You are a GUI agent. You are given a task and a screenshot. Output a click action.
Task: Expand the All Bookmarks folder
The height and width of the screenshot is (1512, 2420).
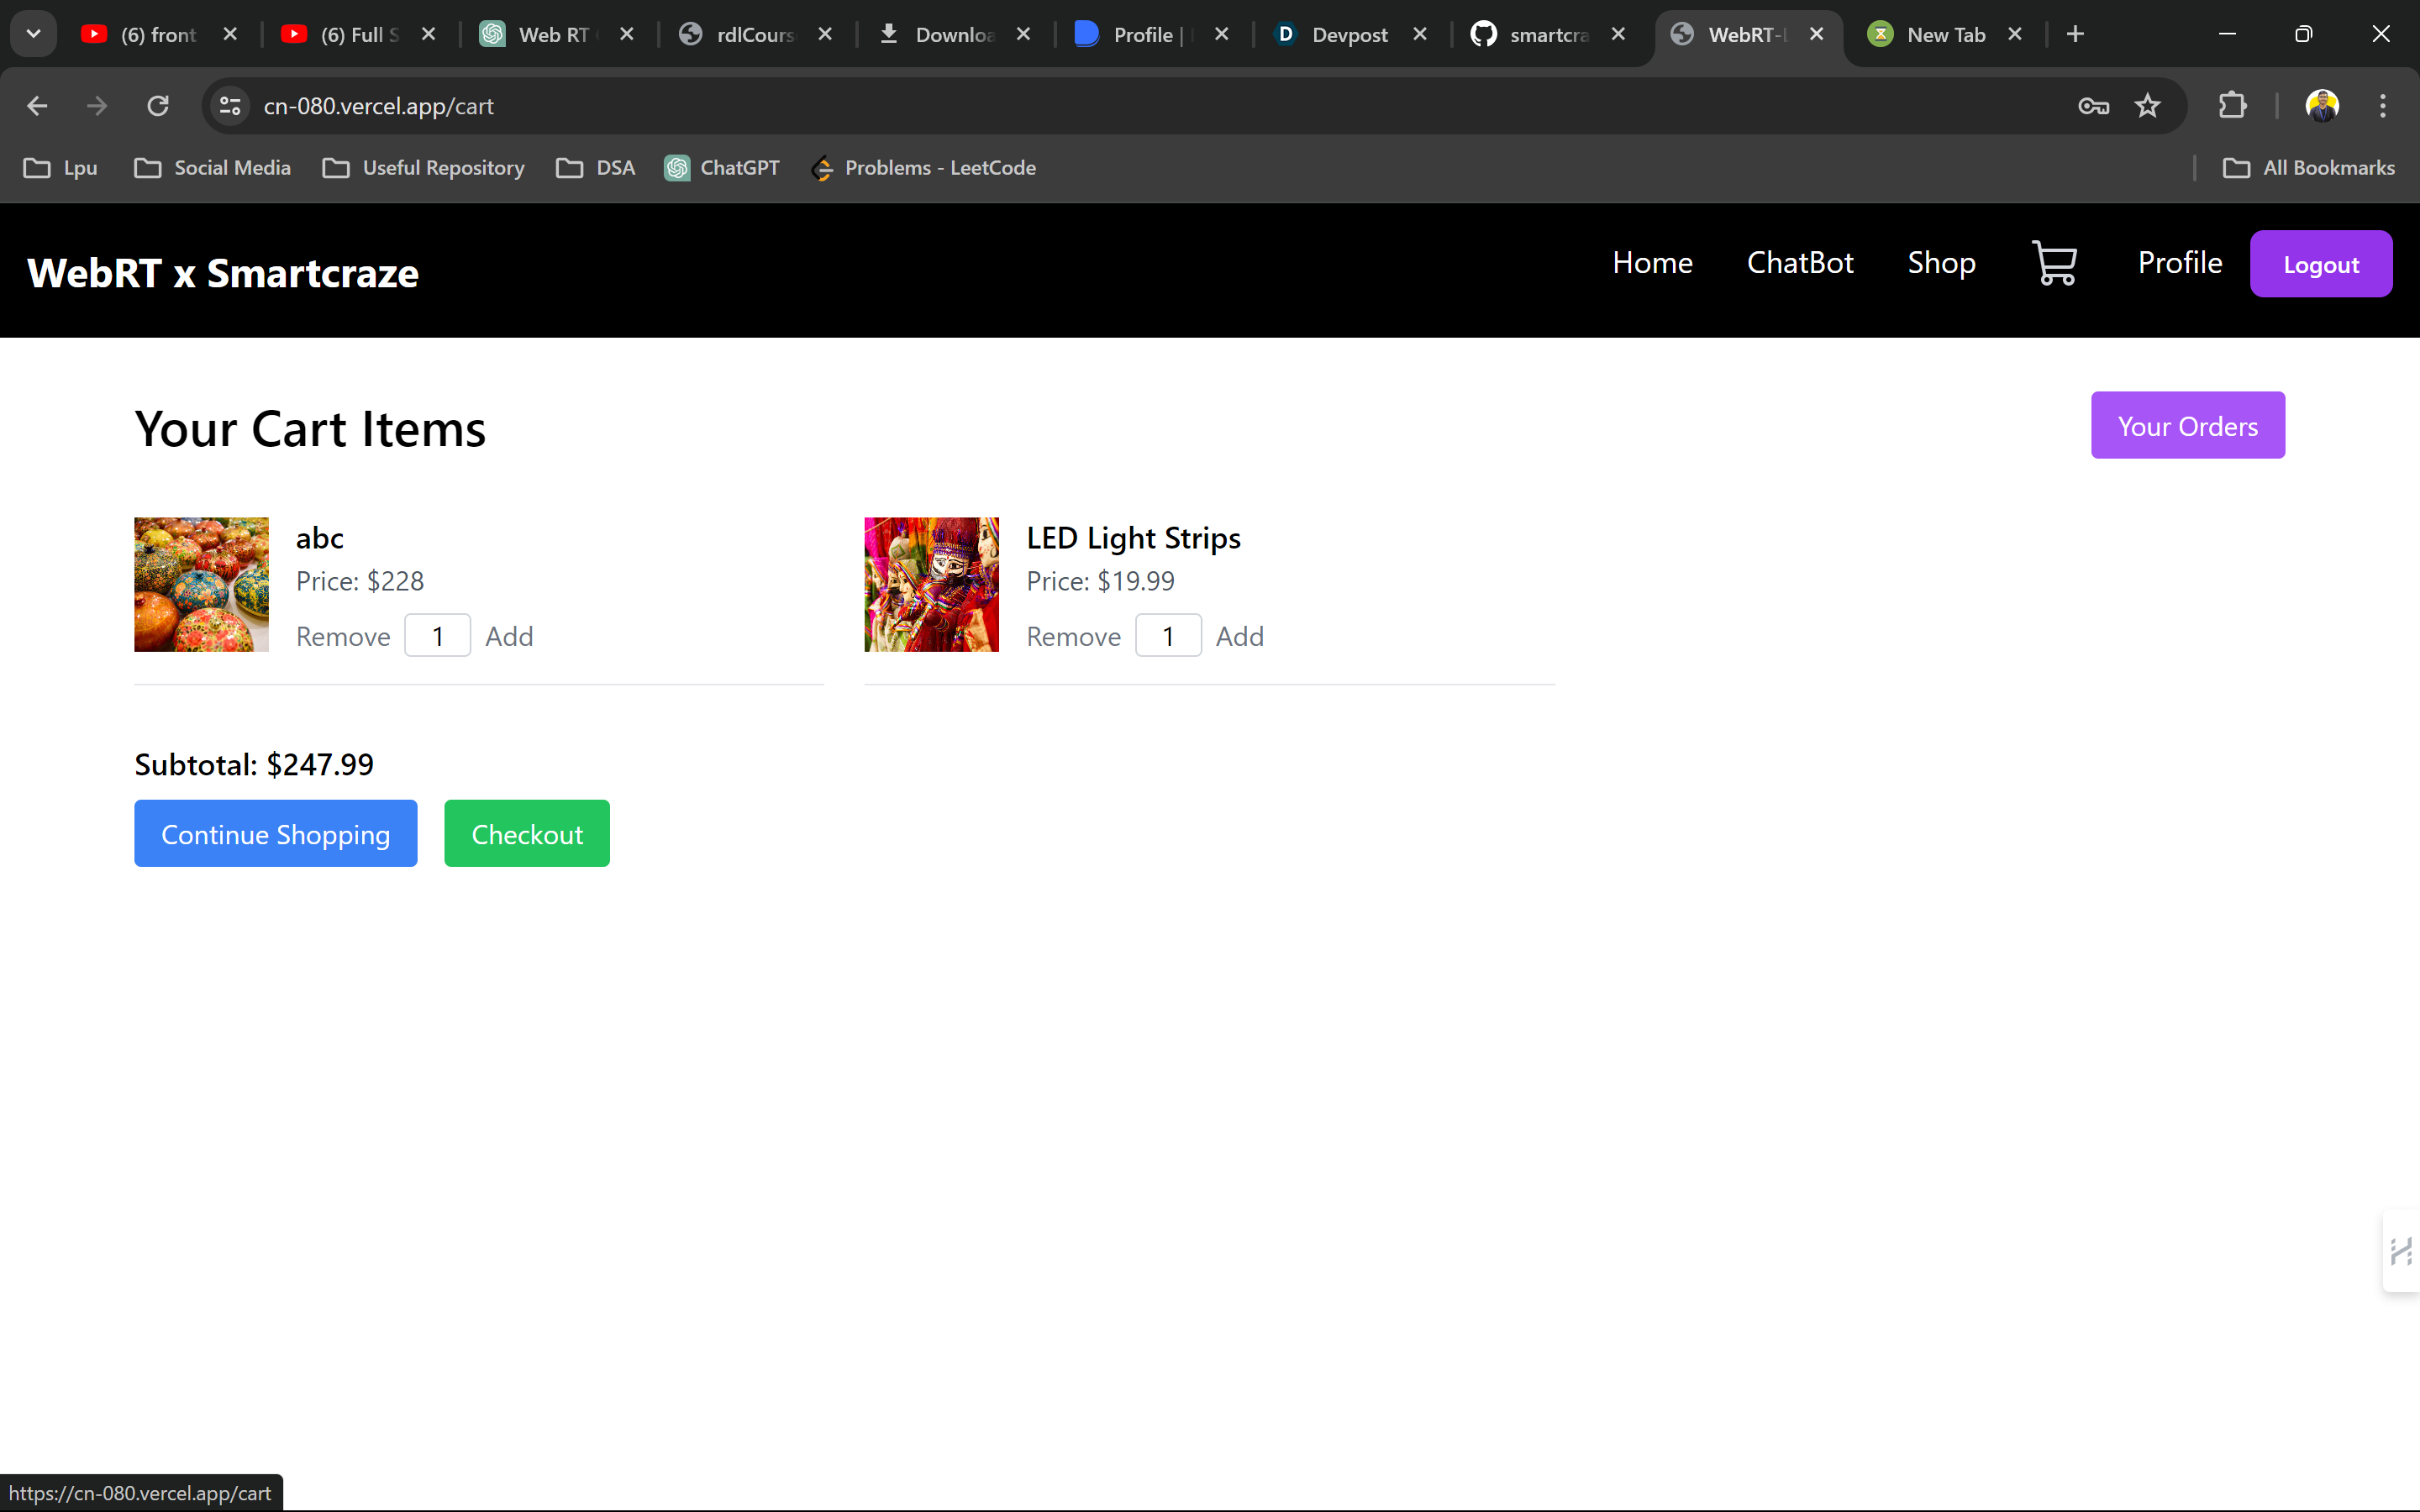2309,168
